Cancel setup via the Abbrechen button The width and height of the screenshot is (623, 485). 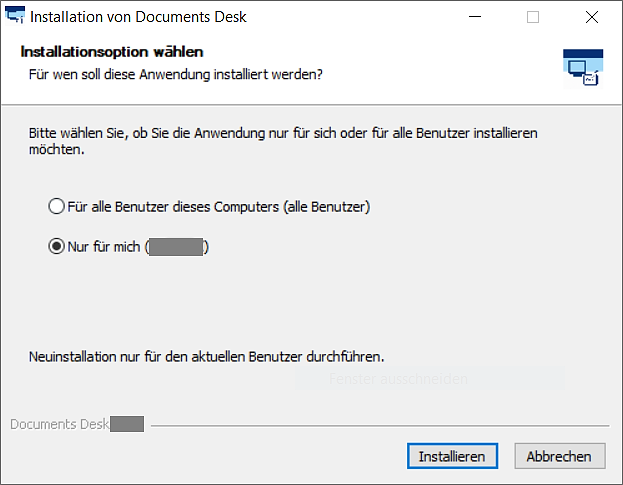pos(560,456)
